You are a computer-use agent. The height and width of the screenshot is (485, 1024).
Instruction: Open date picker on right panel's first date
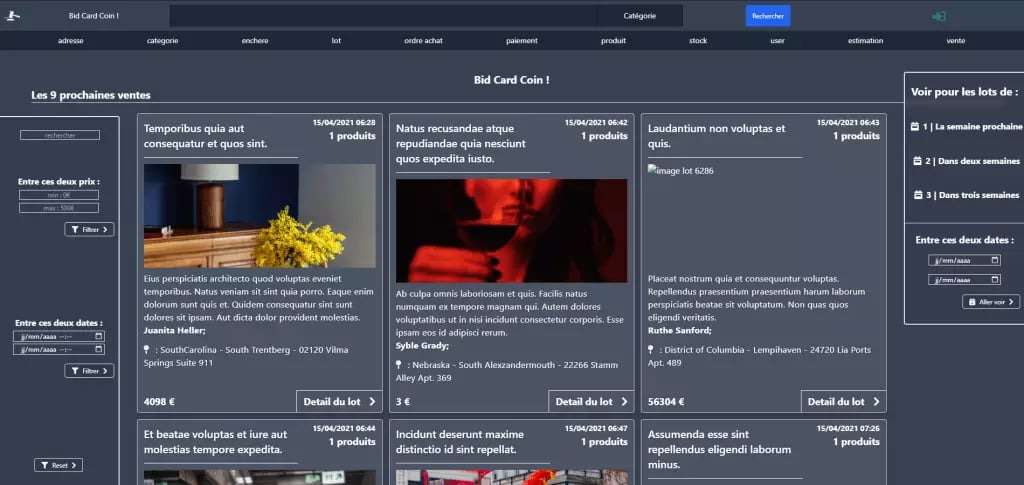[994, 260]
